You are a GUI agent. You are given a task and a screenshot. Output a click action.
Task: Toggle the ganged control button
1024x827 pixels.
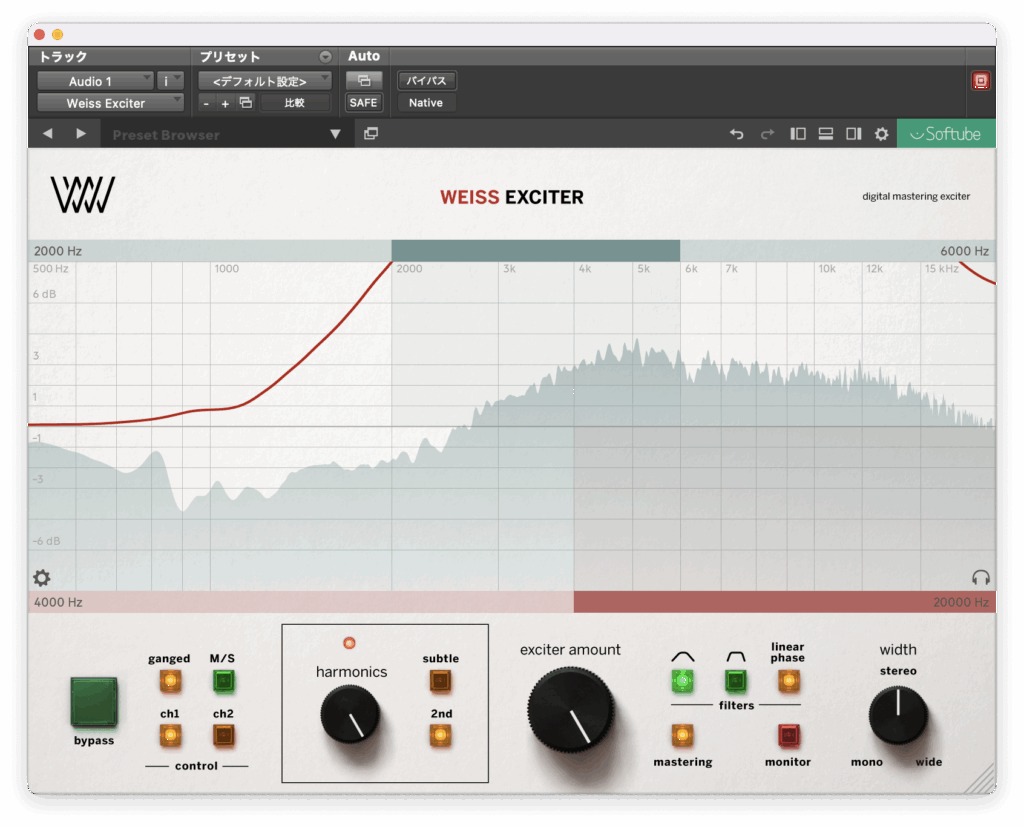click(x=170, y=681)
